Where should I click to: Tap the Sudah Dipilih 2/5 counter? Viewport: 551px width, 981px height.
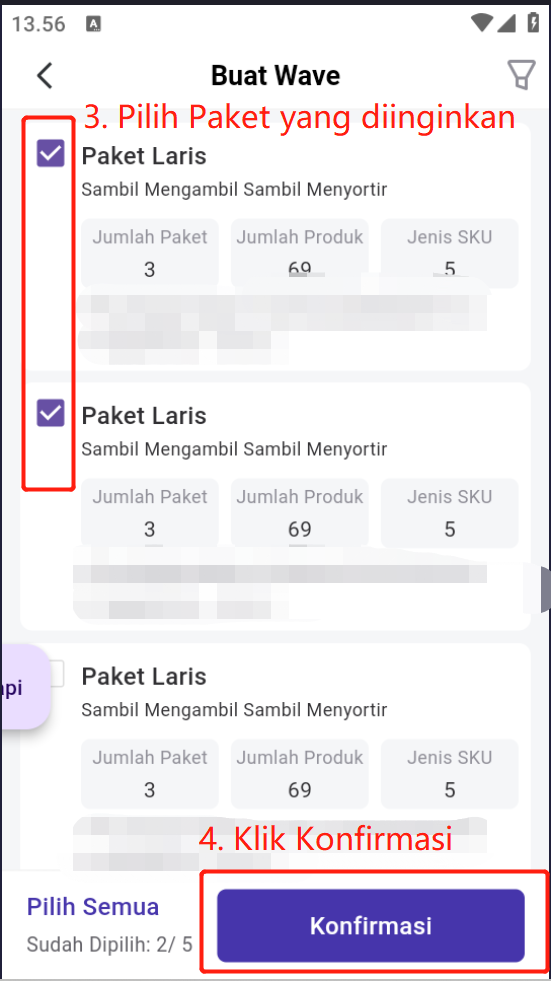(x=109, y=944)
